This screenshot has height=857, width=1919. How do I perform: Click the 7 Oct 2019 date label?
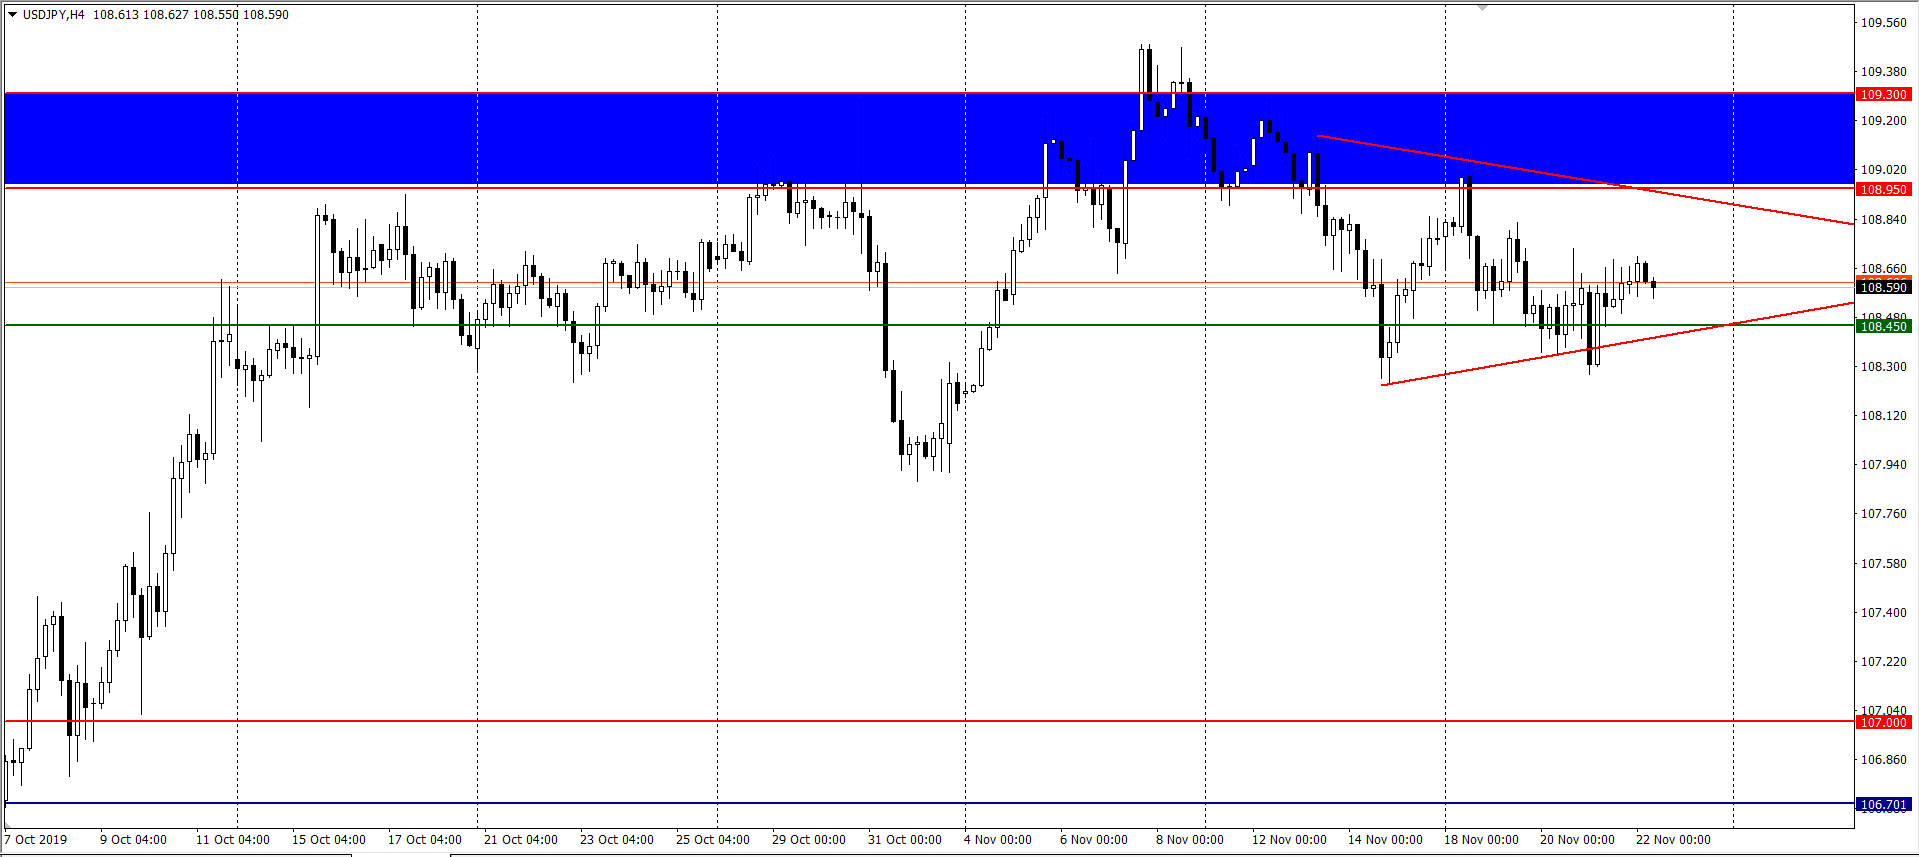(x=36, y=840)
